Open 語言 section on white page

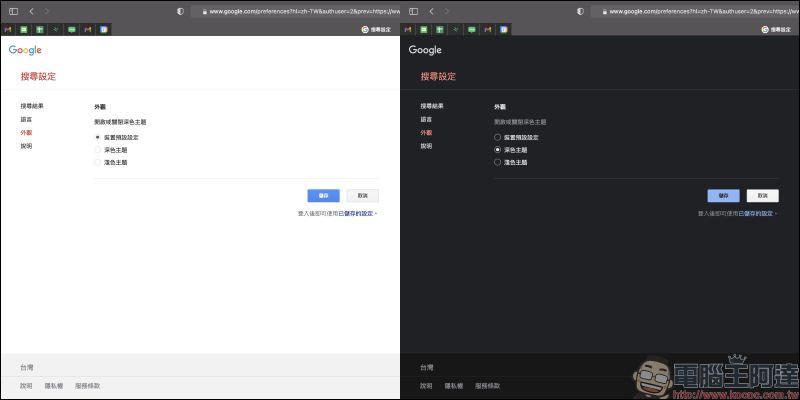coord(26,119)
